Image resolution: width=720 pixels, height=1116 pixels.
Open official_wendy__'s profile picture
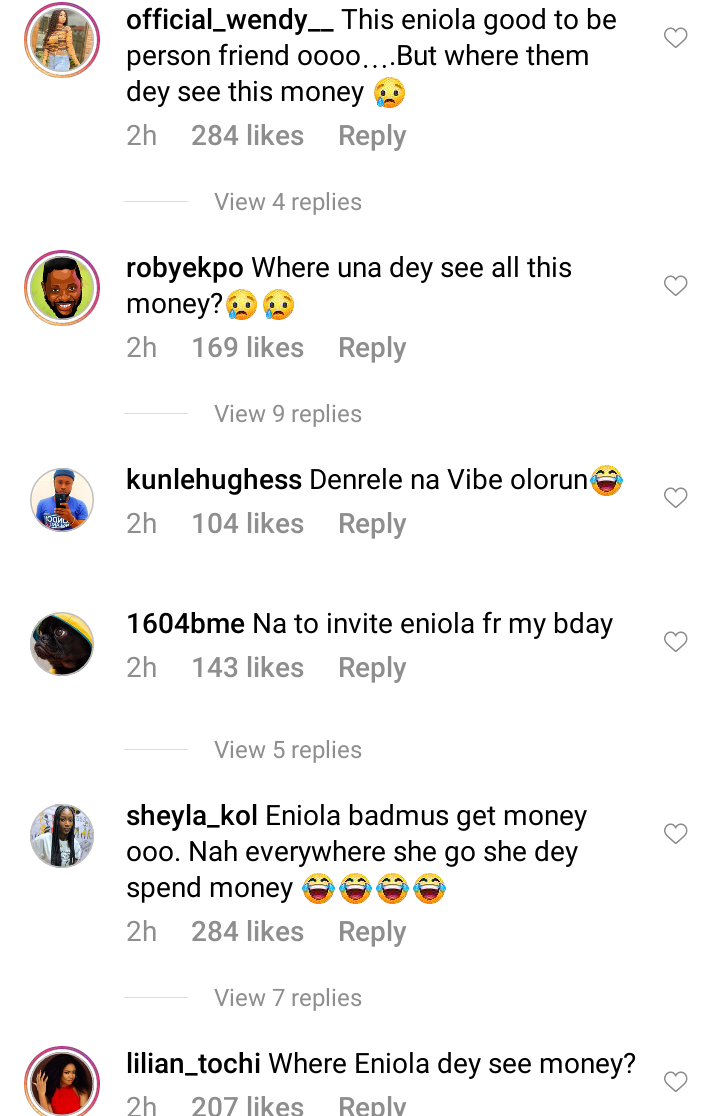tap(62, 40)
